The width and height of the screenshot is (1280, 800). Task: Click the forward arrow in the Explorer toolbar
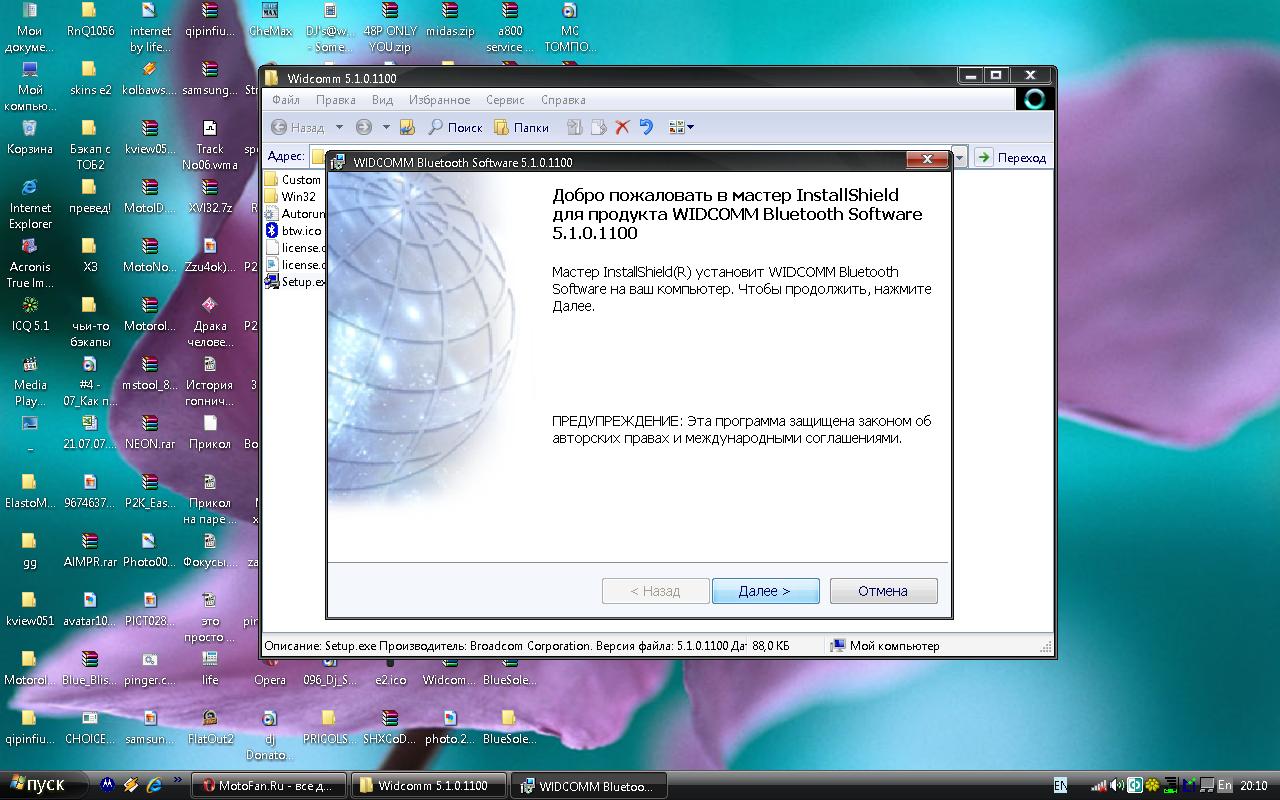pos(364,127)
